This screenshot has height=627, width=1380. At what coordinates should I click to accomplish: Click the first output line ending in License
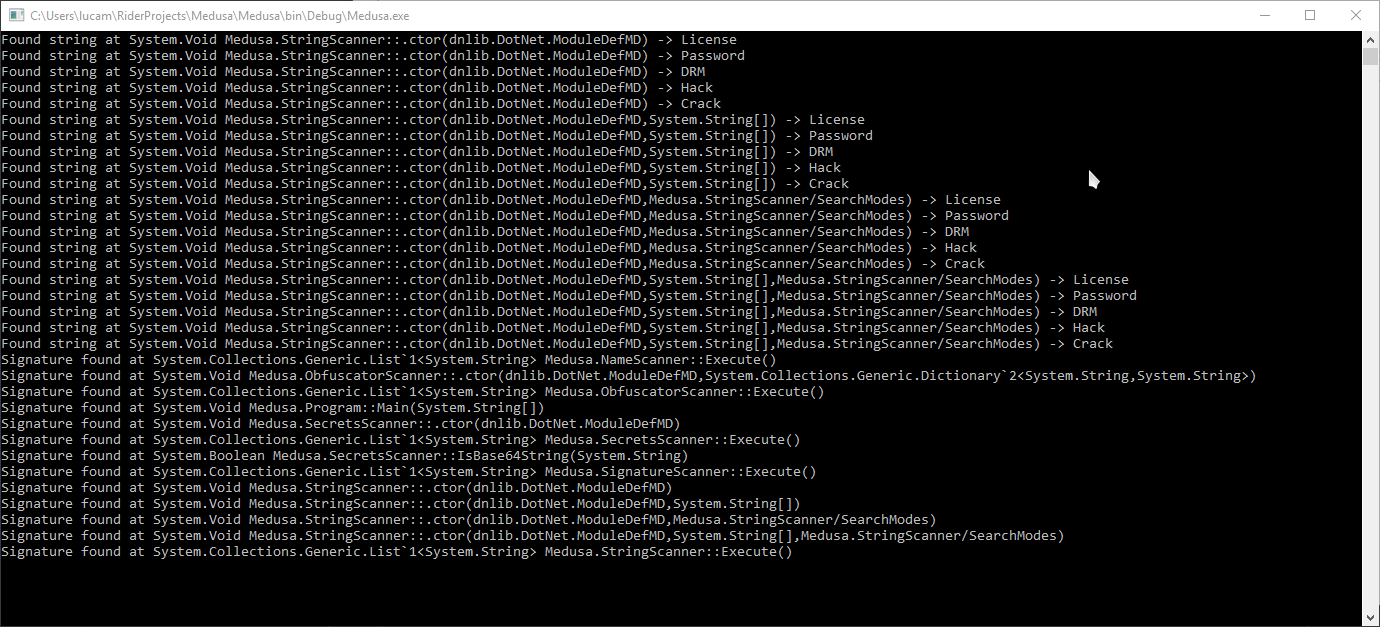[x=368, y=40]
